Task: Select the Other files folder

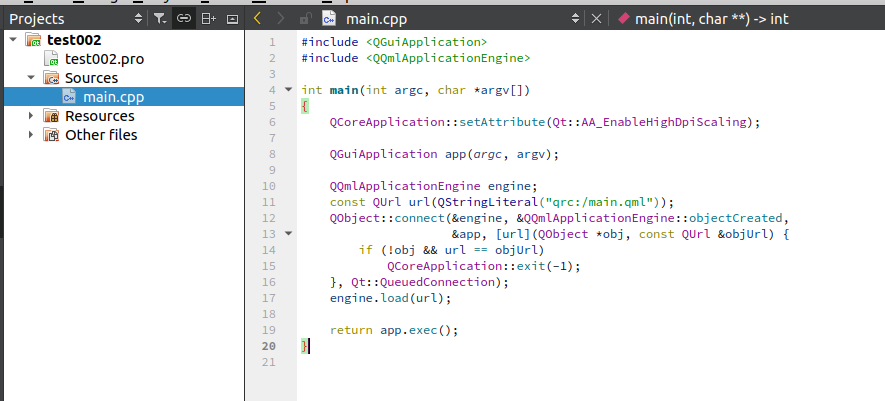Action: coord(101,135)
